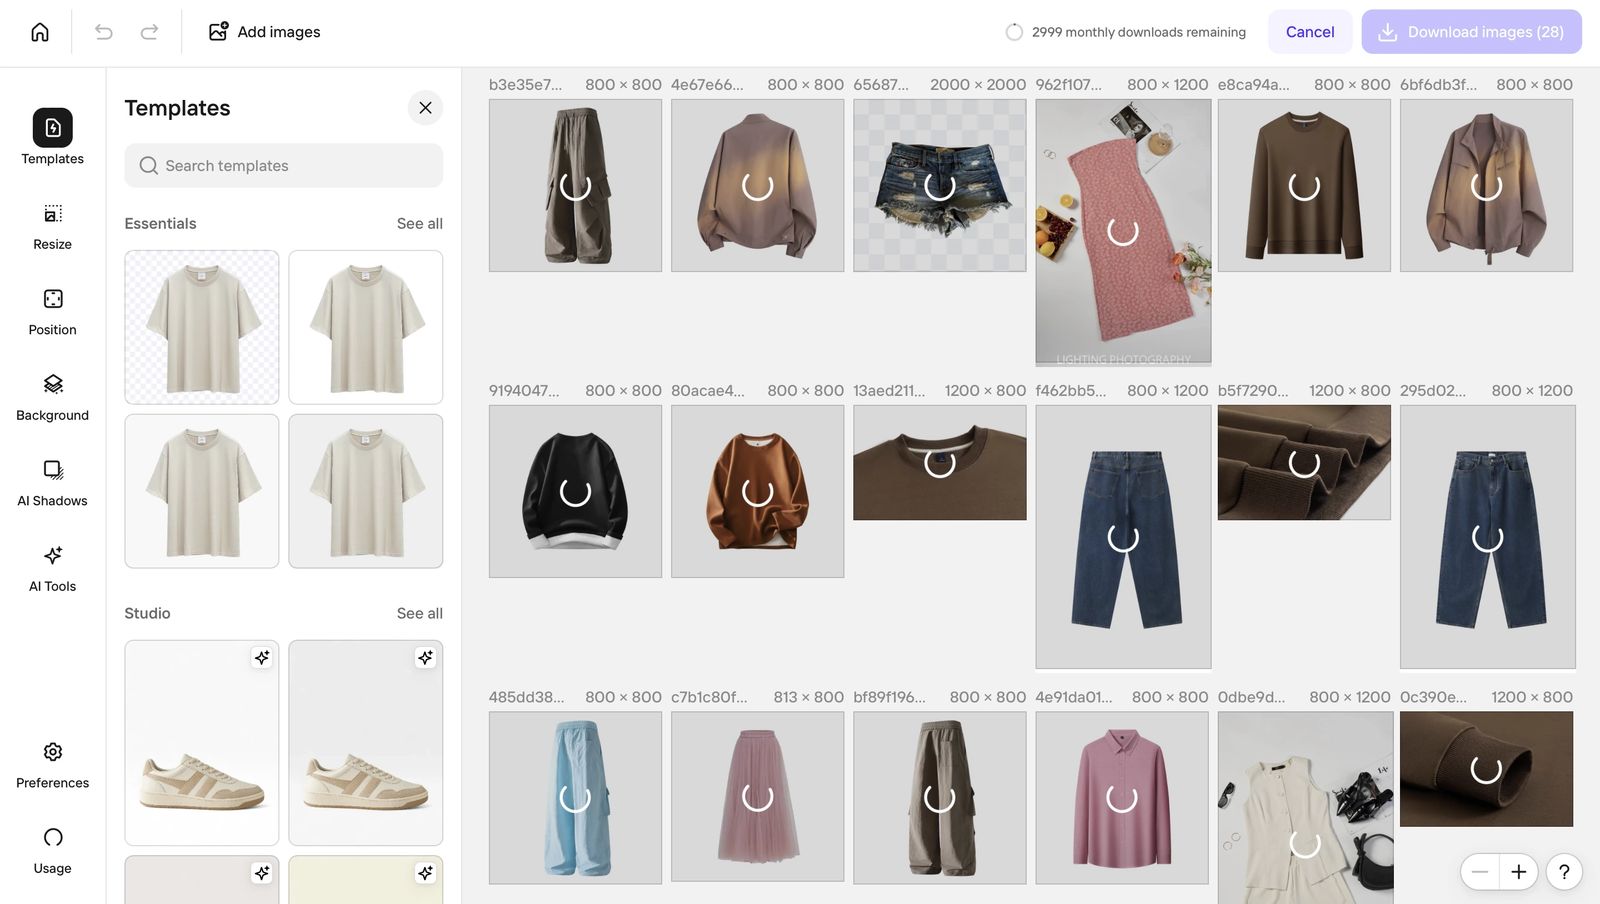Screen dimensions: 1600x904
Task: Go to the home screen icon
Action: 40,32
